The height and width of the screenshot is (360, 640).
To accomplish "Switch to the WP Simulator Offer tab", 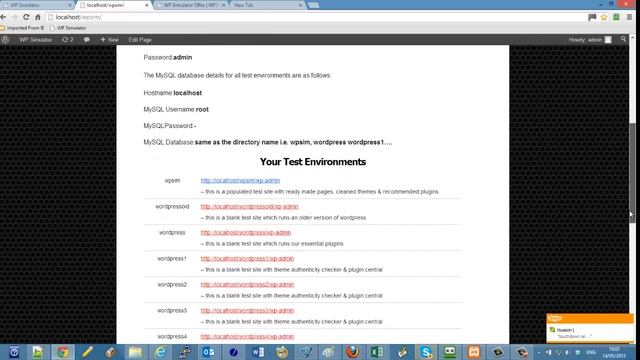I will (x=190, y=5).
